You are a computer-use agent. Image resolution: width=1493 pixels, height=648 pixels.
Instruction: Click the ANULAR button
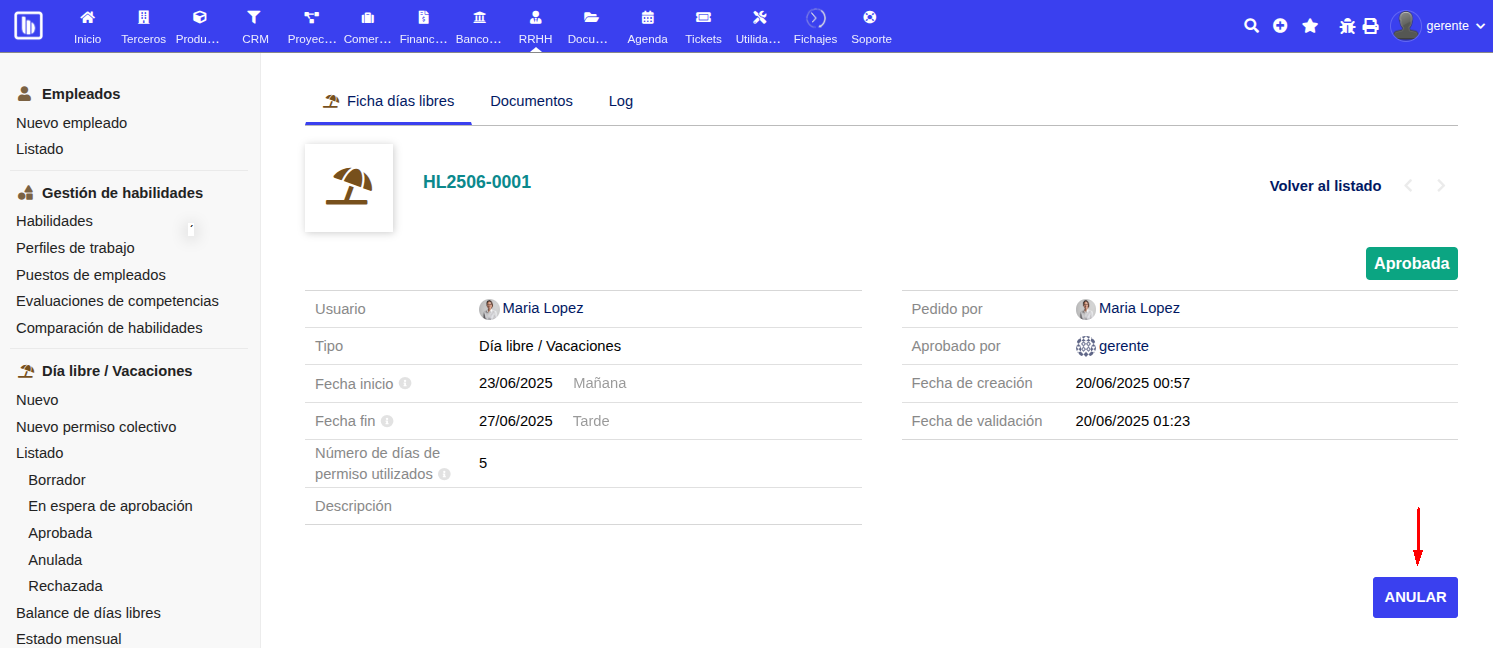(1415, 597)
